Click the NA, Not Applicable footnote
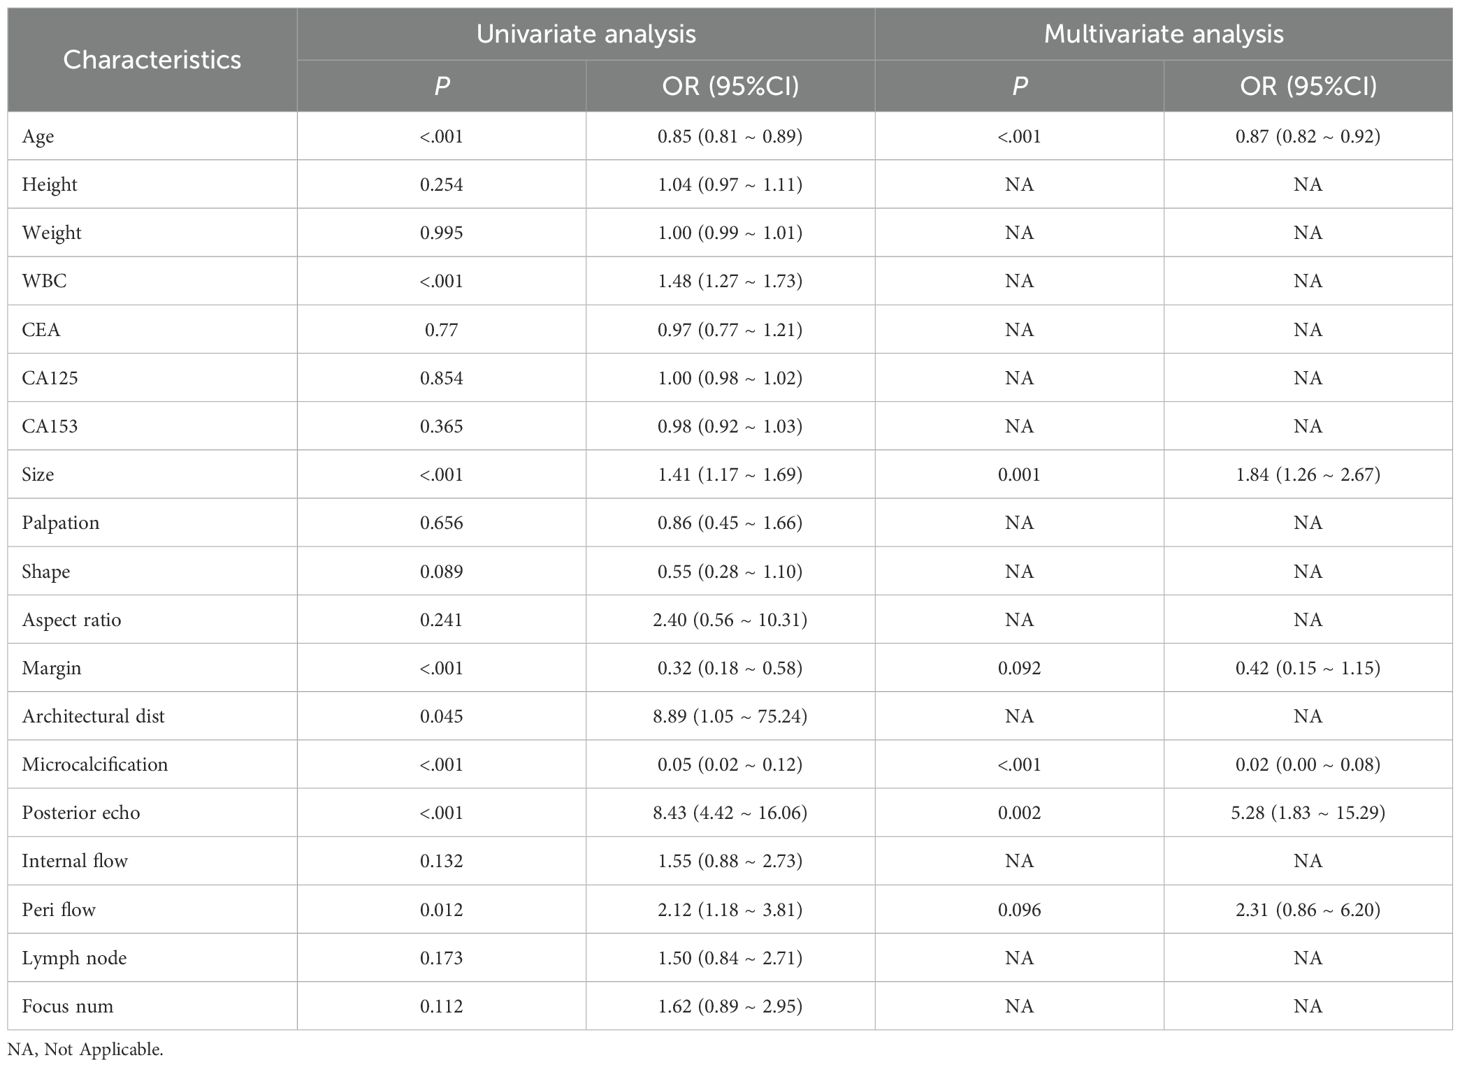 pyautogui.click(x=85, y=1050)
